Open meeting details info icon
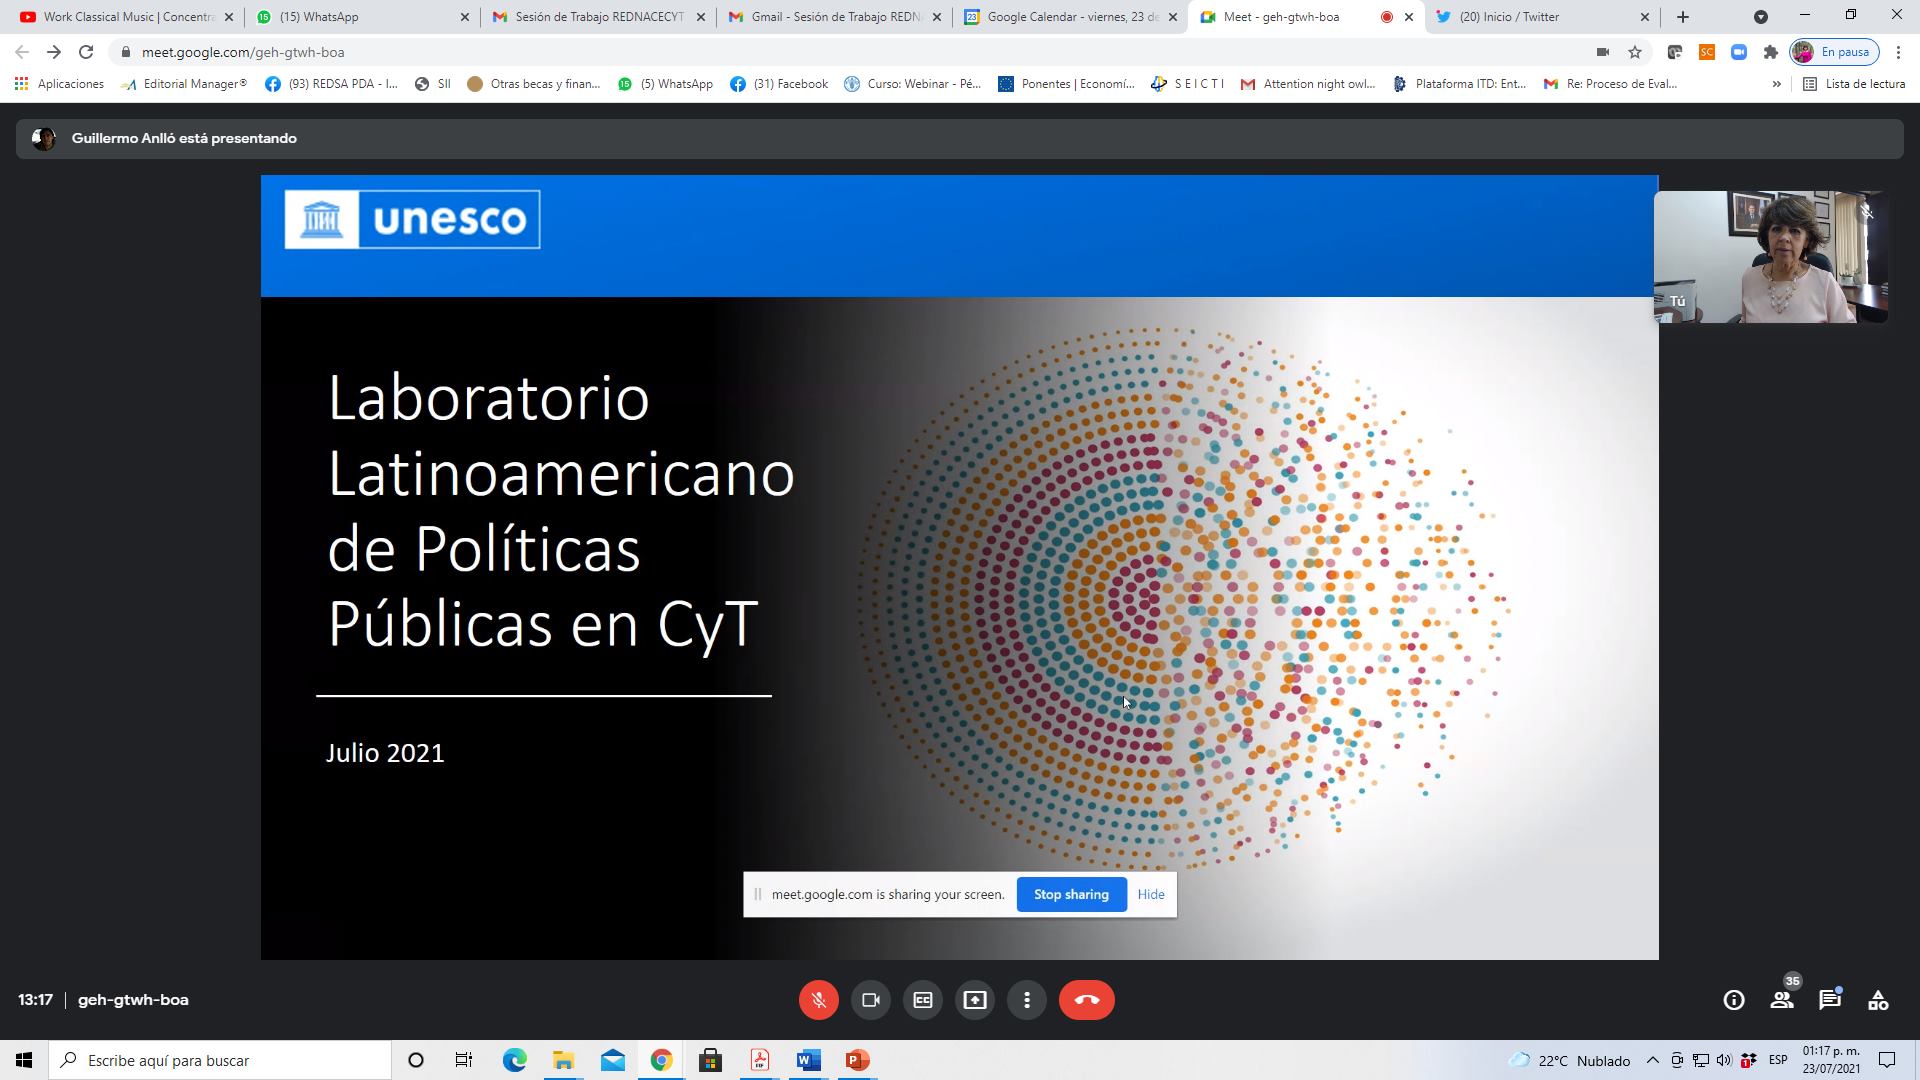 [1733, 1000]
